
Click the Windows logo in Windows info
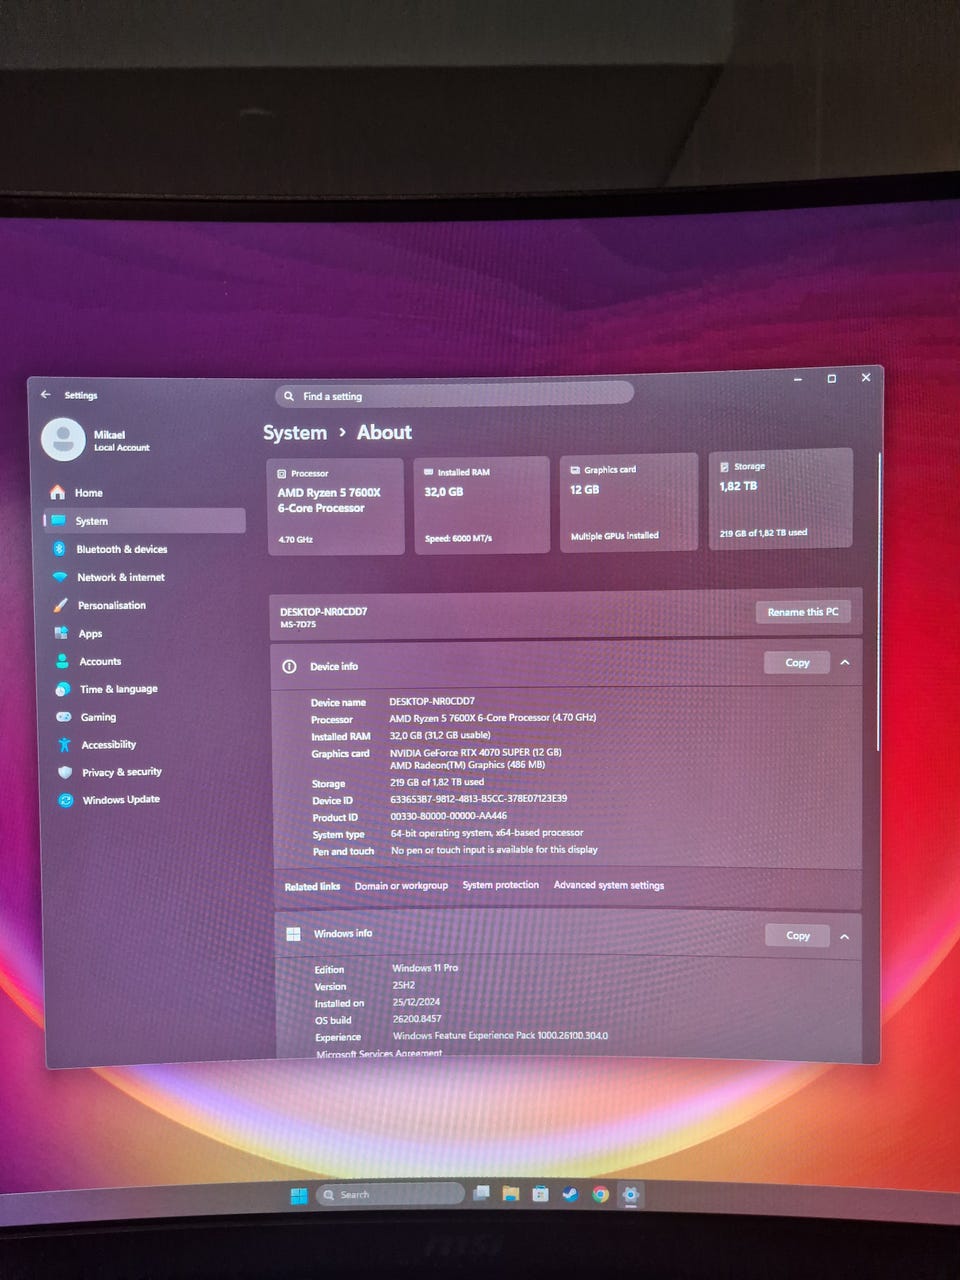pyautogui.click(x=293, y=934)
